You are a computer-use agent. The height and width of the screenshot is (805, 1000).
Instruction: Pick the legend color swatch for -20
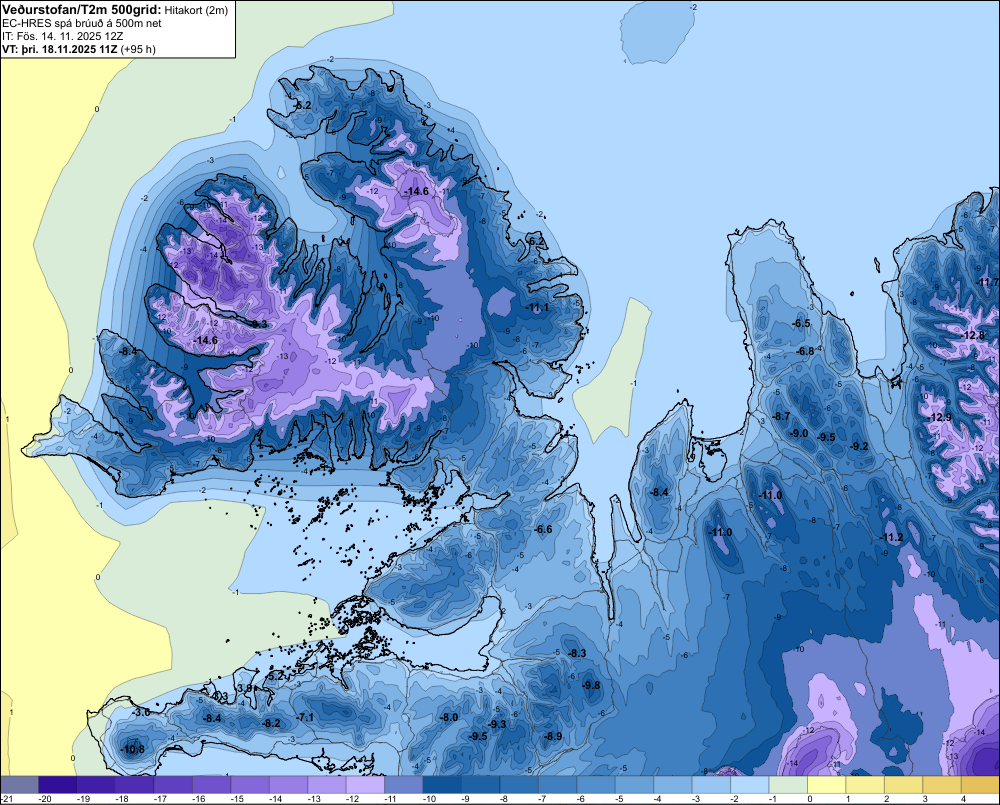point(57,785)
